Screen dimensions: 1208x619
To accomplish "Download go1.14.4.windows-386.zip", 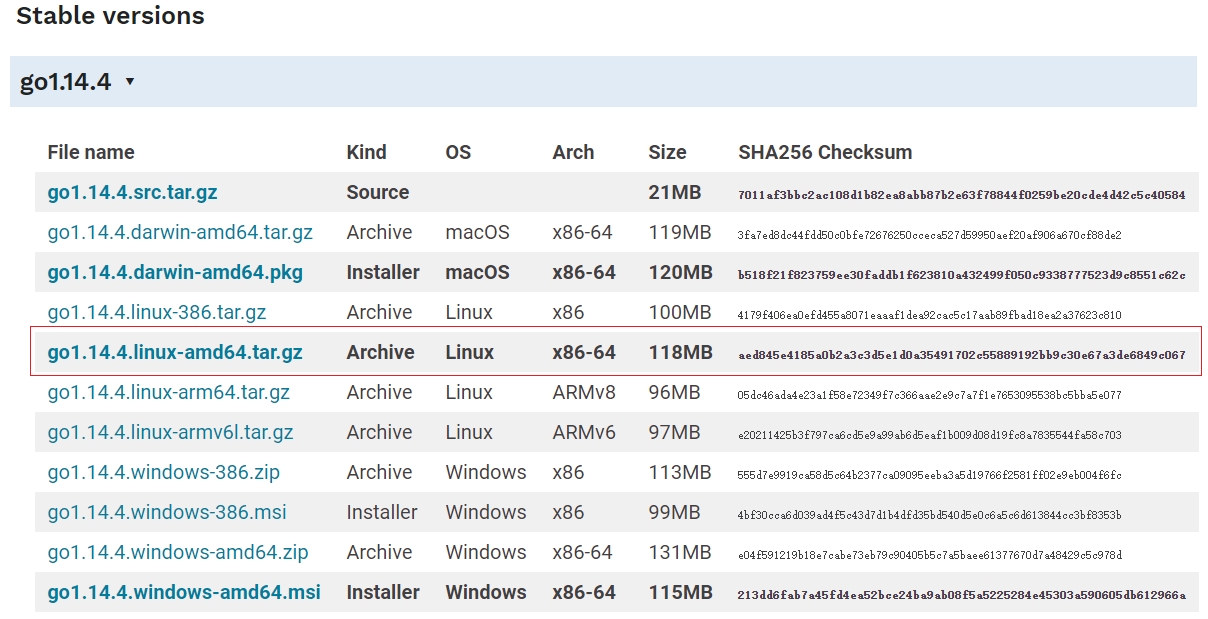I will click(x=164, y=472).
